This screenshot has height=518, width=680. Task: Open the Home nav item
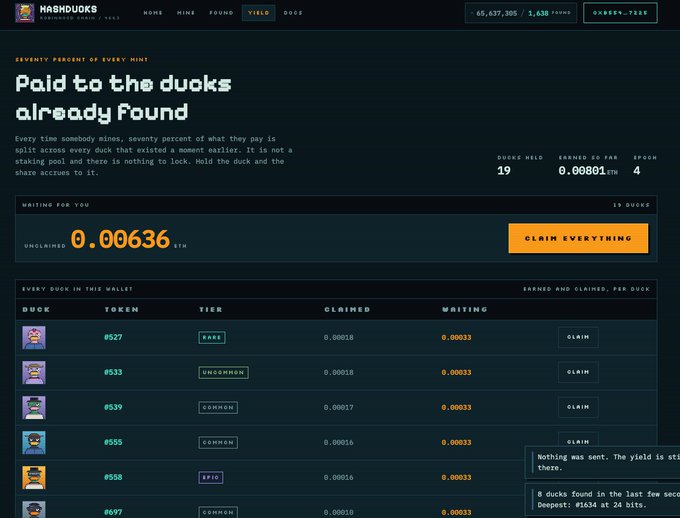point(153,13)
